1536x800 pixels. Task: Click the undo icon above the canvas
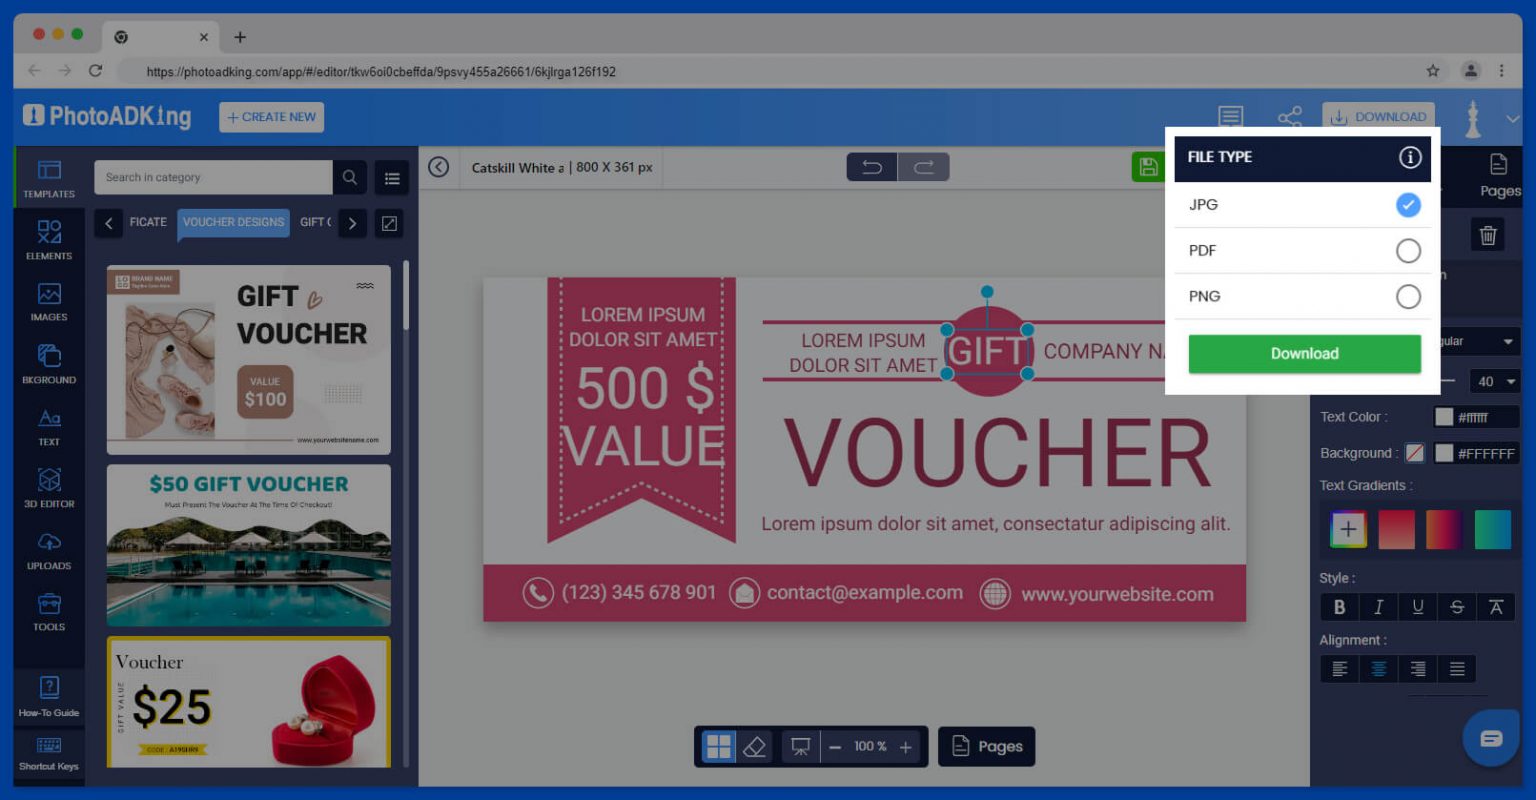click(x=871, y=167)
